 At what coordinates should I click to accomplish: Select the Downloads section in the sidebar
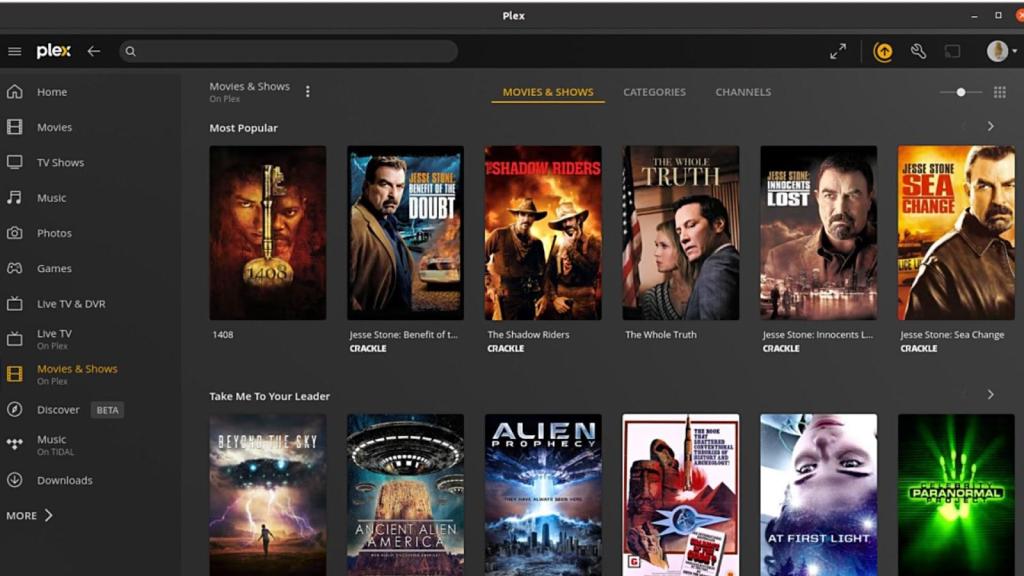(x=64, y=480)
